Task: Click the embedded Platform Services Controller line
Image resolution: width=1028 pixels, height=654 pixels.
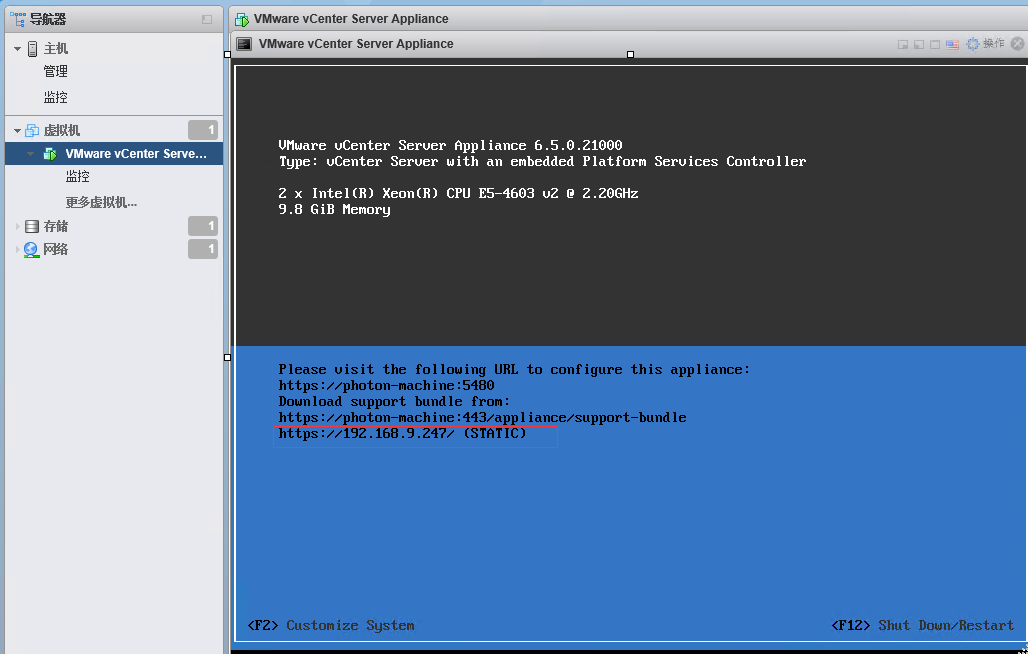Action: point(542,161)
